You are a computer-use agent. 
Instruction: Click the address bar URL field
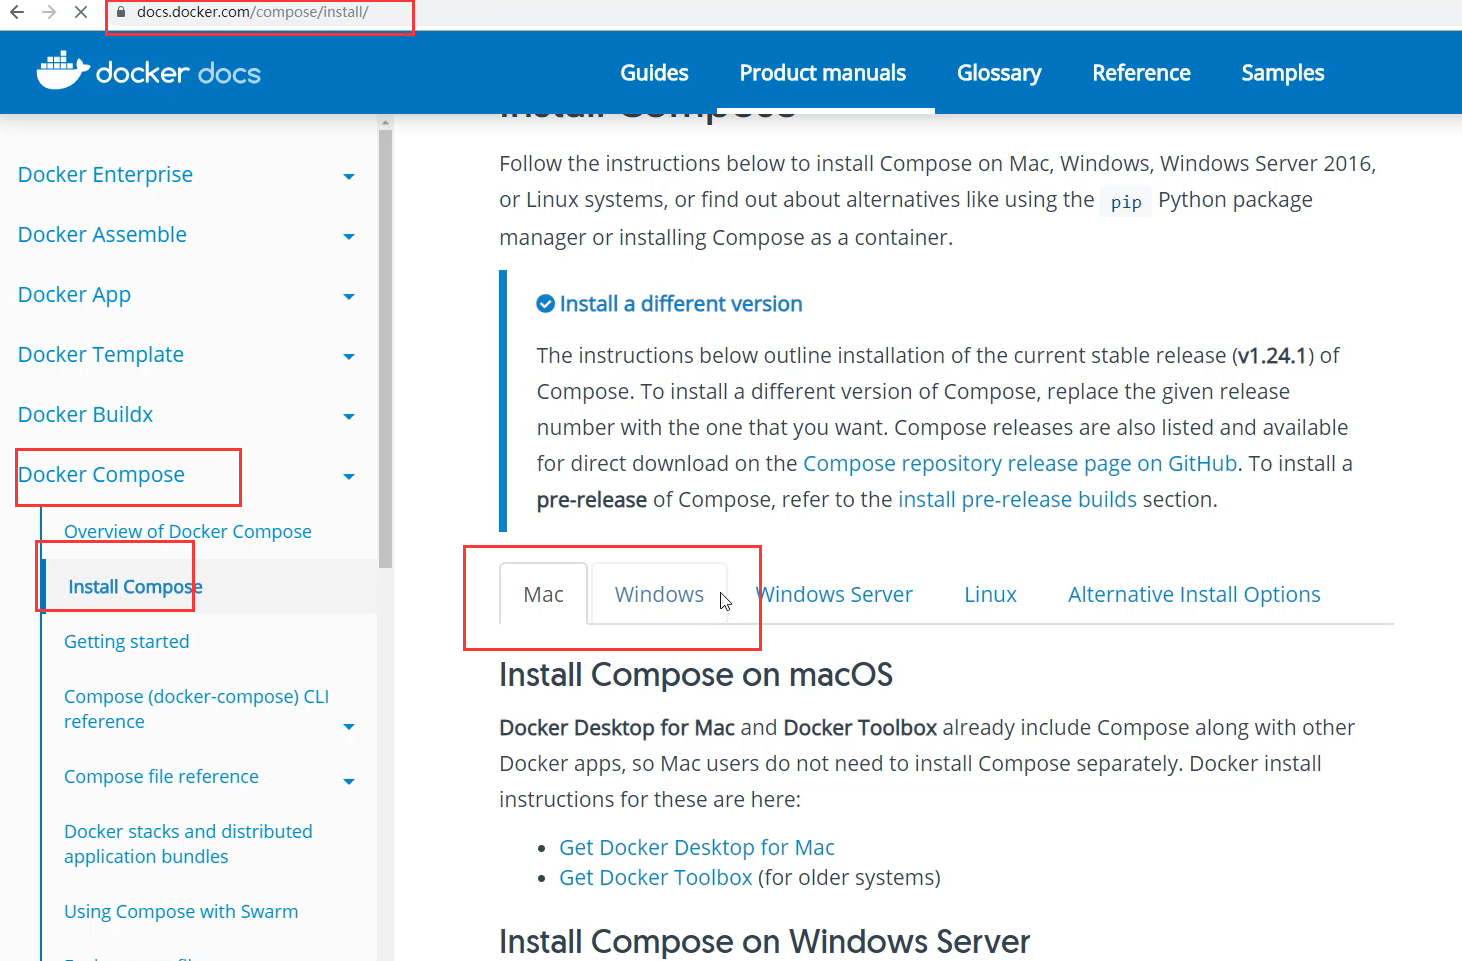pyautogui.click(x=252, y=13)
